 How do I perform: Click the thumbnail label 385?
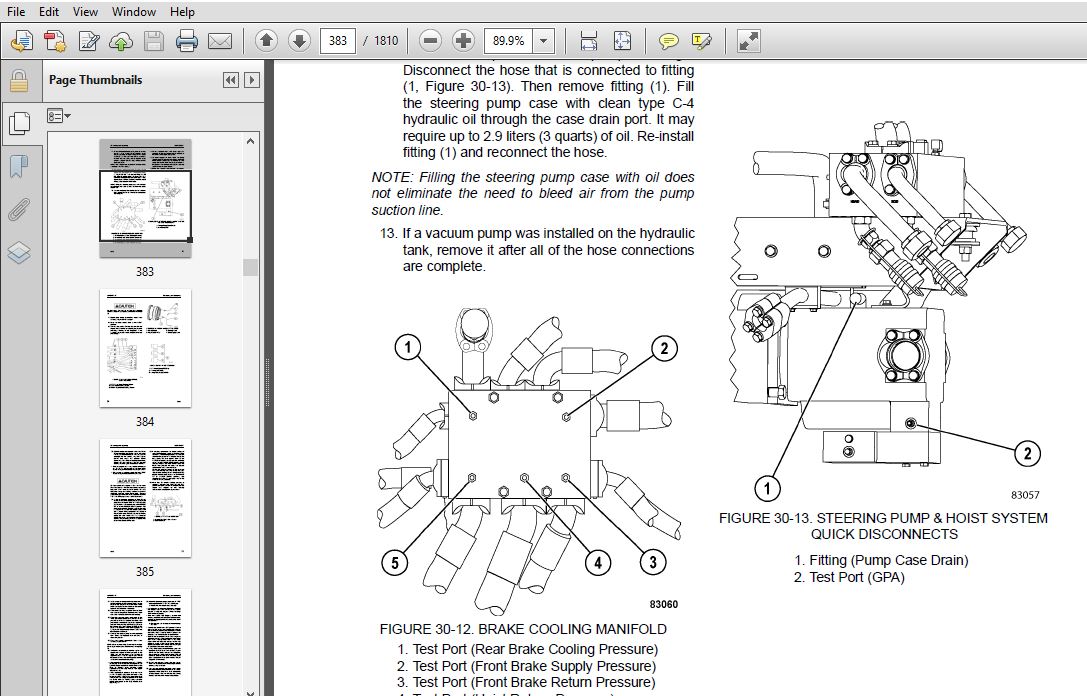(x=145, y=572)
